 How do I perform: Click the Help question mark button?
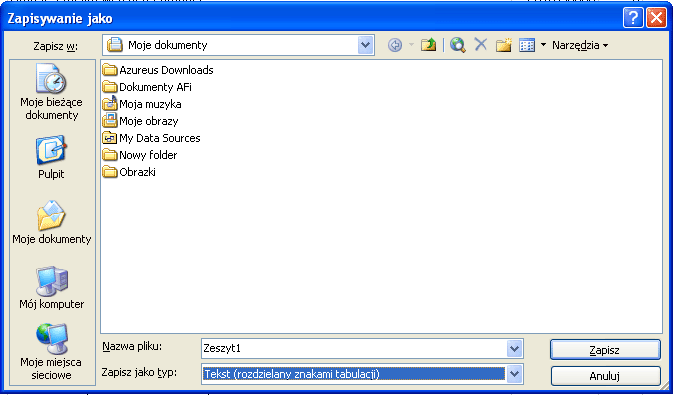(633, 18)
